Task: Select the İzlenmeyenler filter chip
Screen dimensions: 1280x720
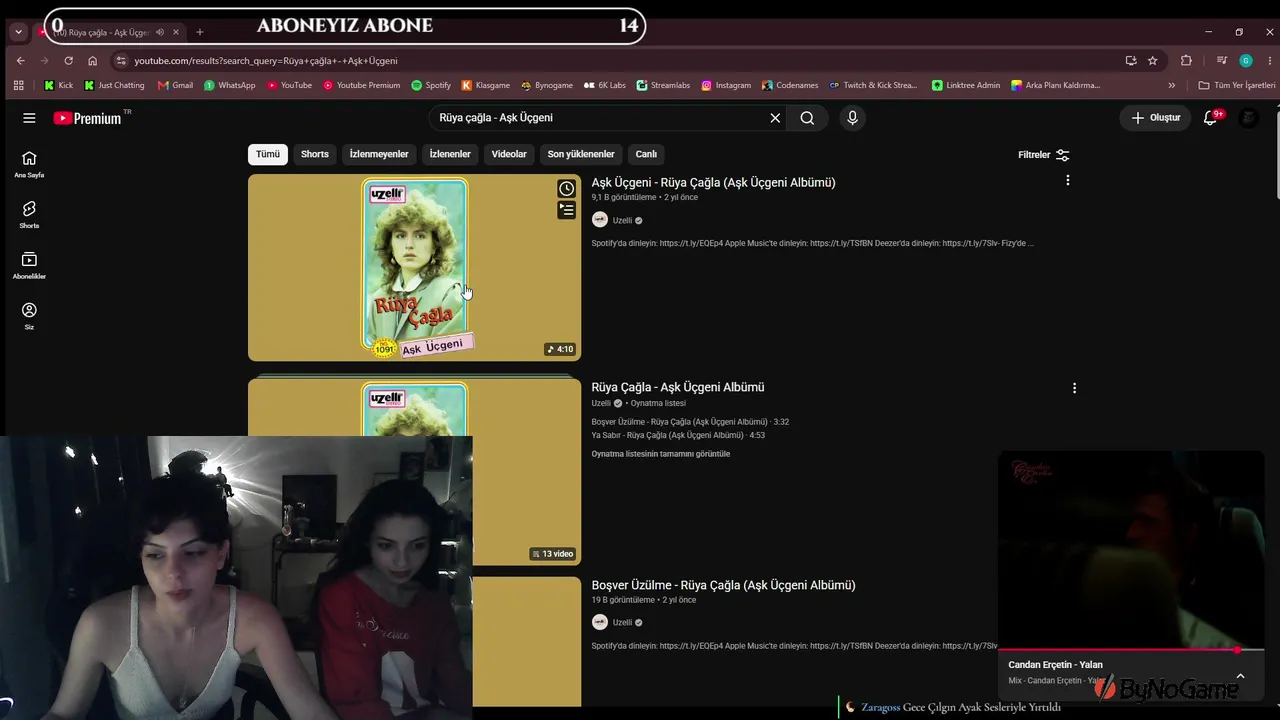Action: tap(379, 154)
